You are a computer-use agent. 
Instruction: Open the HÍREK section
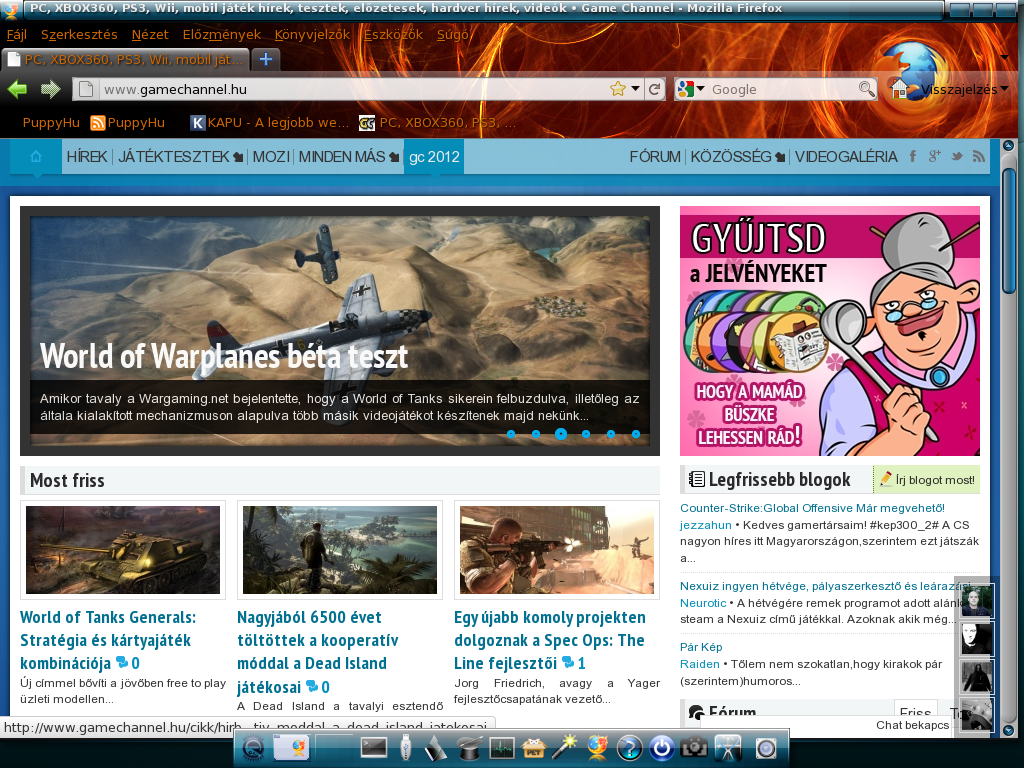point(87,157)
